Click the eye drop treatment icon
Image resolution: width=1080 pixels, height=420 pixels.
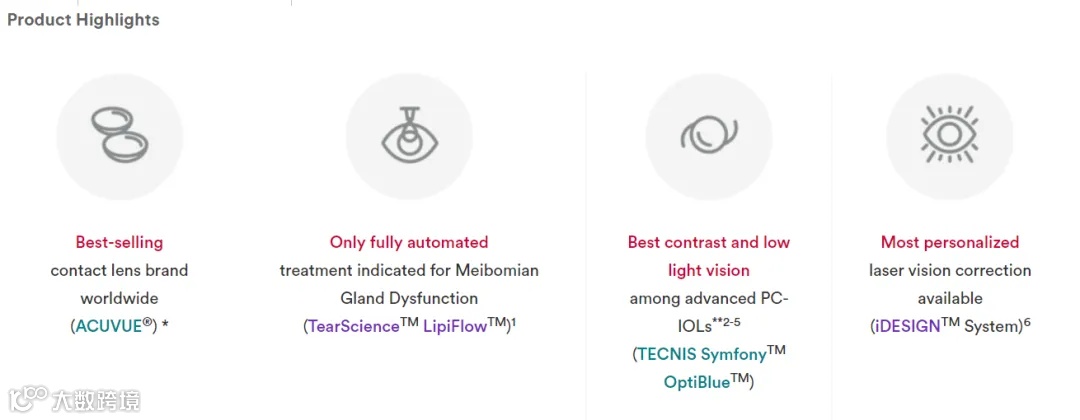coord(408,136)
